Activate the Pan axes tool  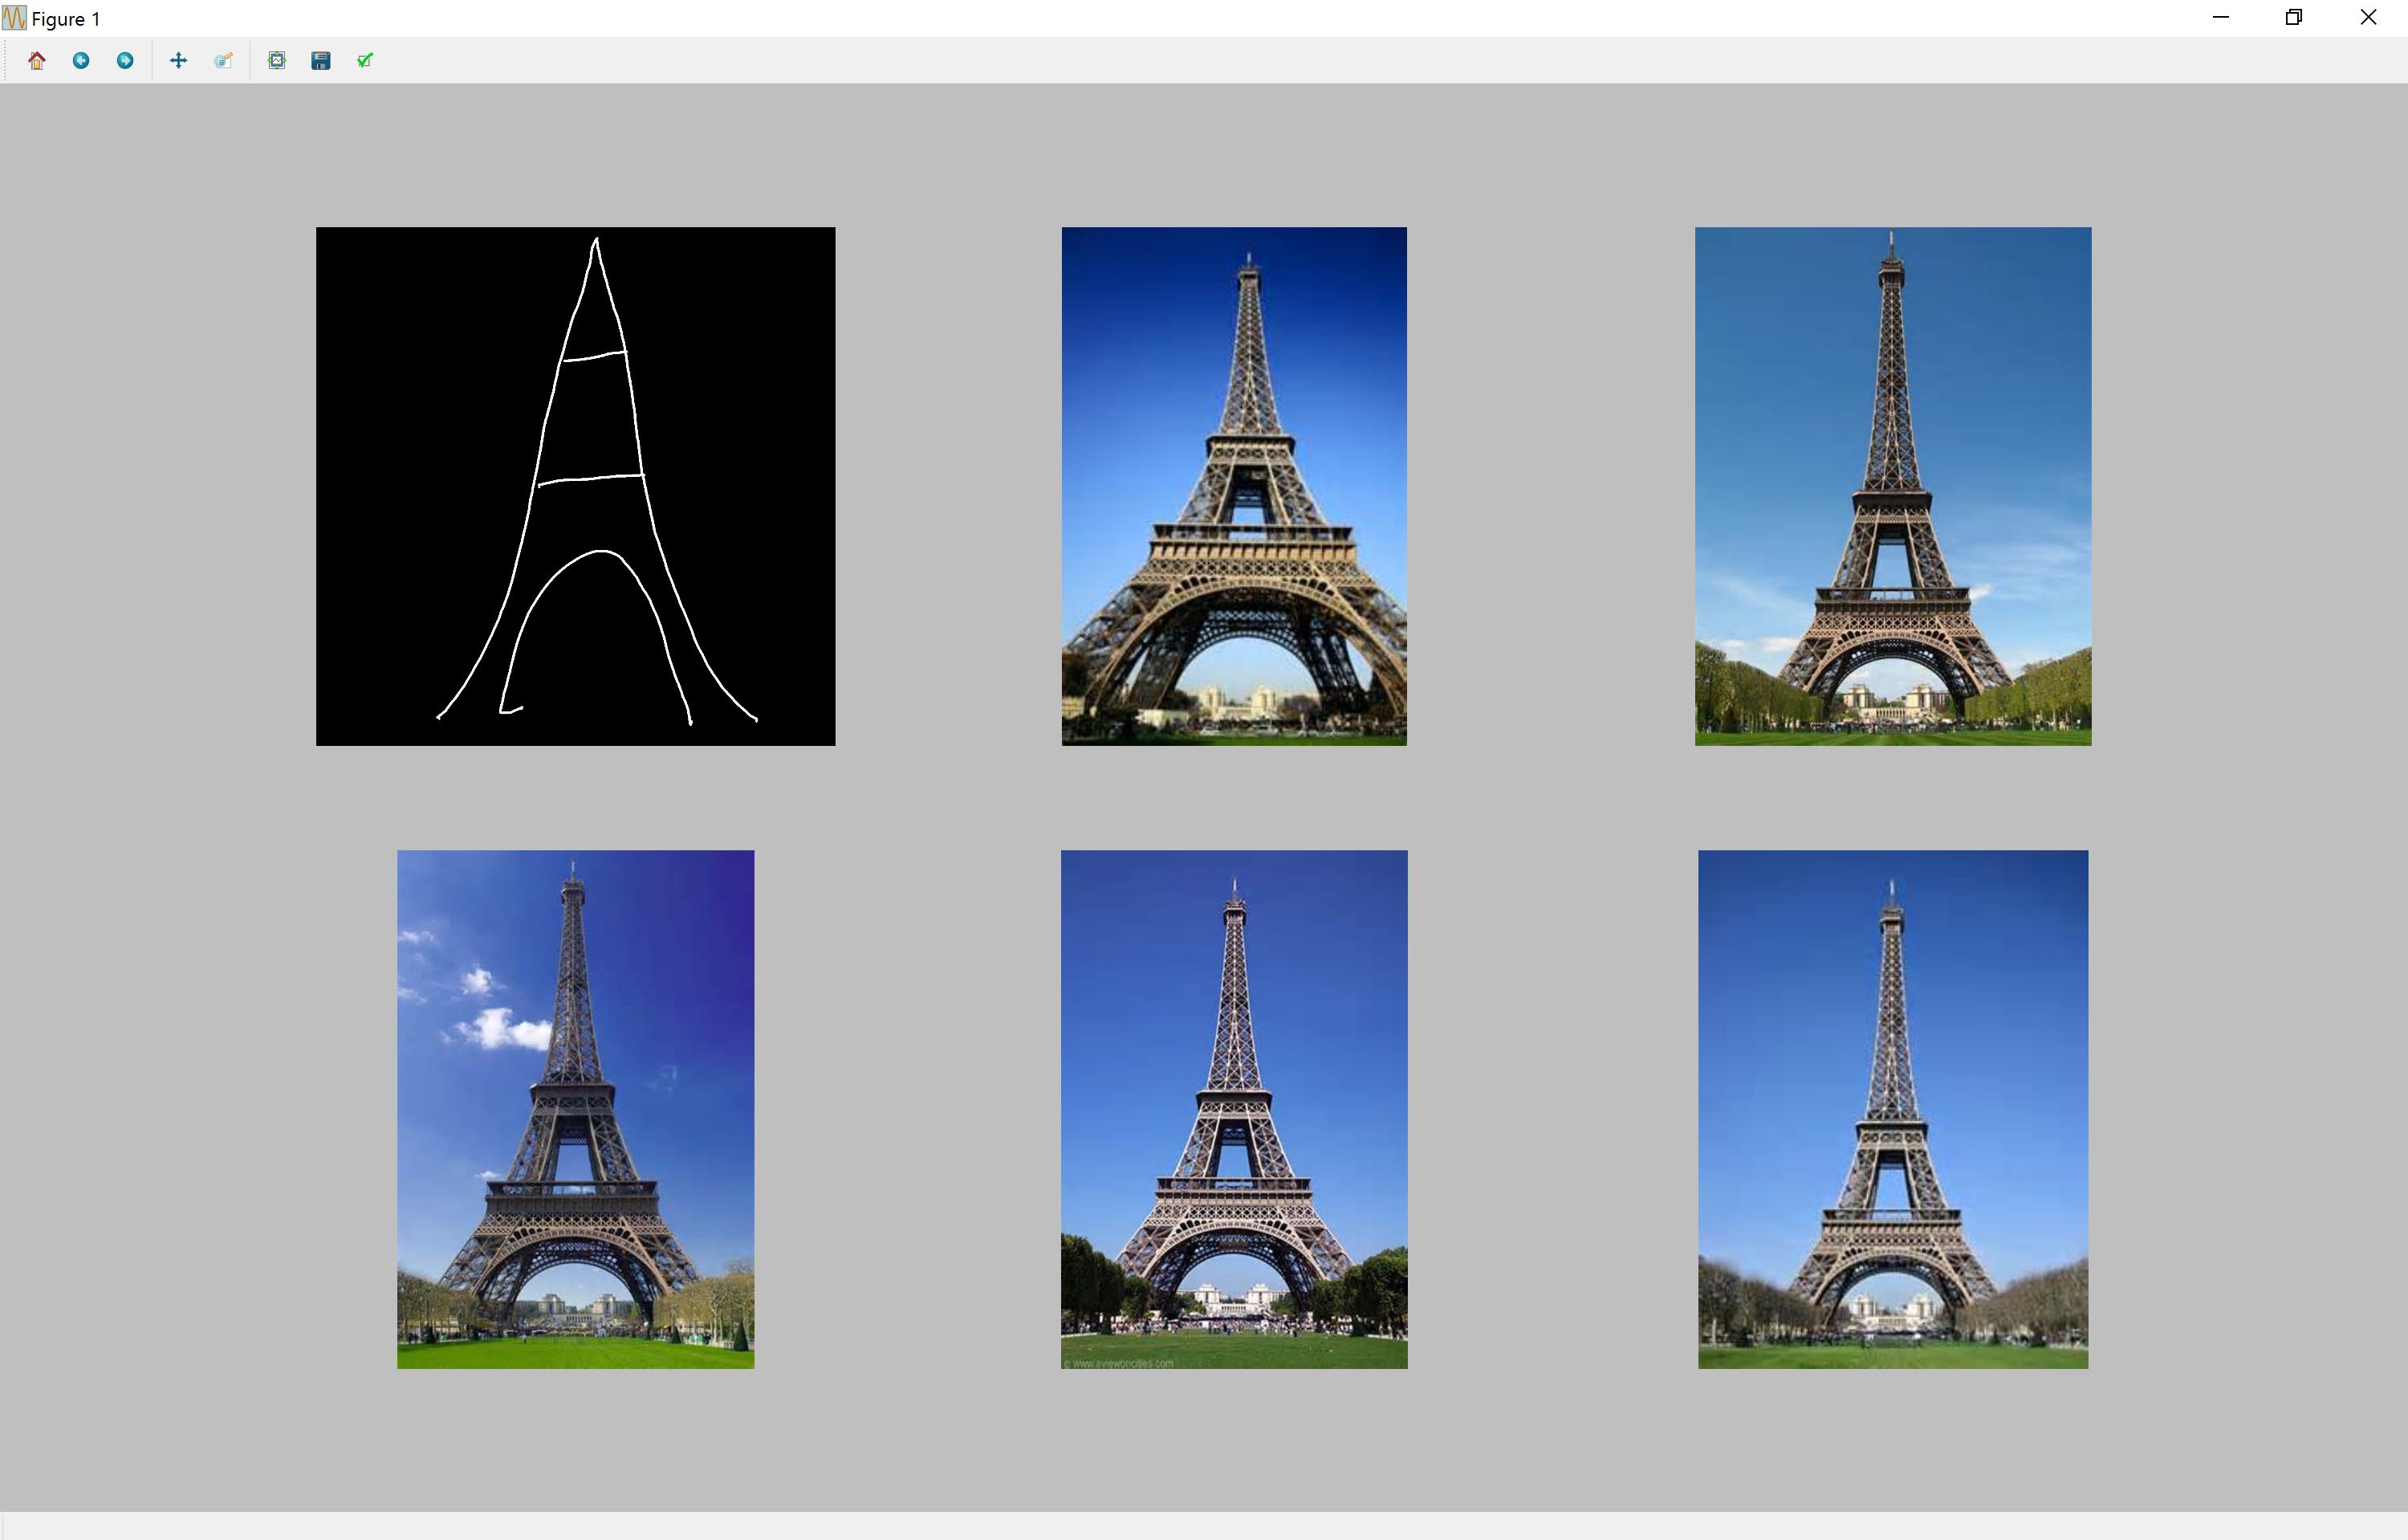178,61
